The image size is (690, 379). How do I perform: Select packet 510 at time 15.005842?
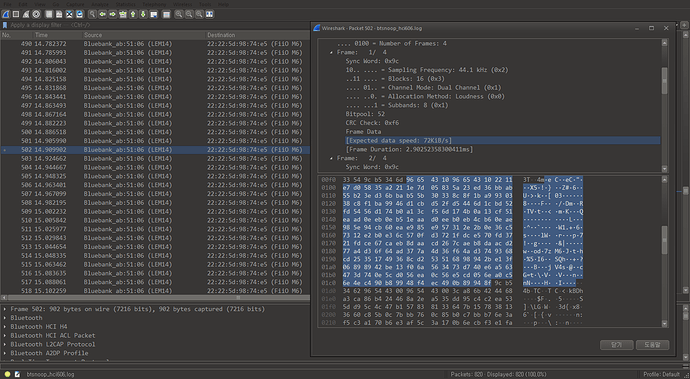click(x=155, y=220)
